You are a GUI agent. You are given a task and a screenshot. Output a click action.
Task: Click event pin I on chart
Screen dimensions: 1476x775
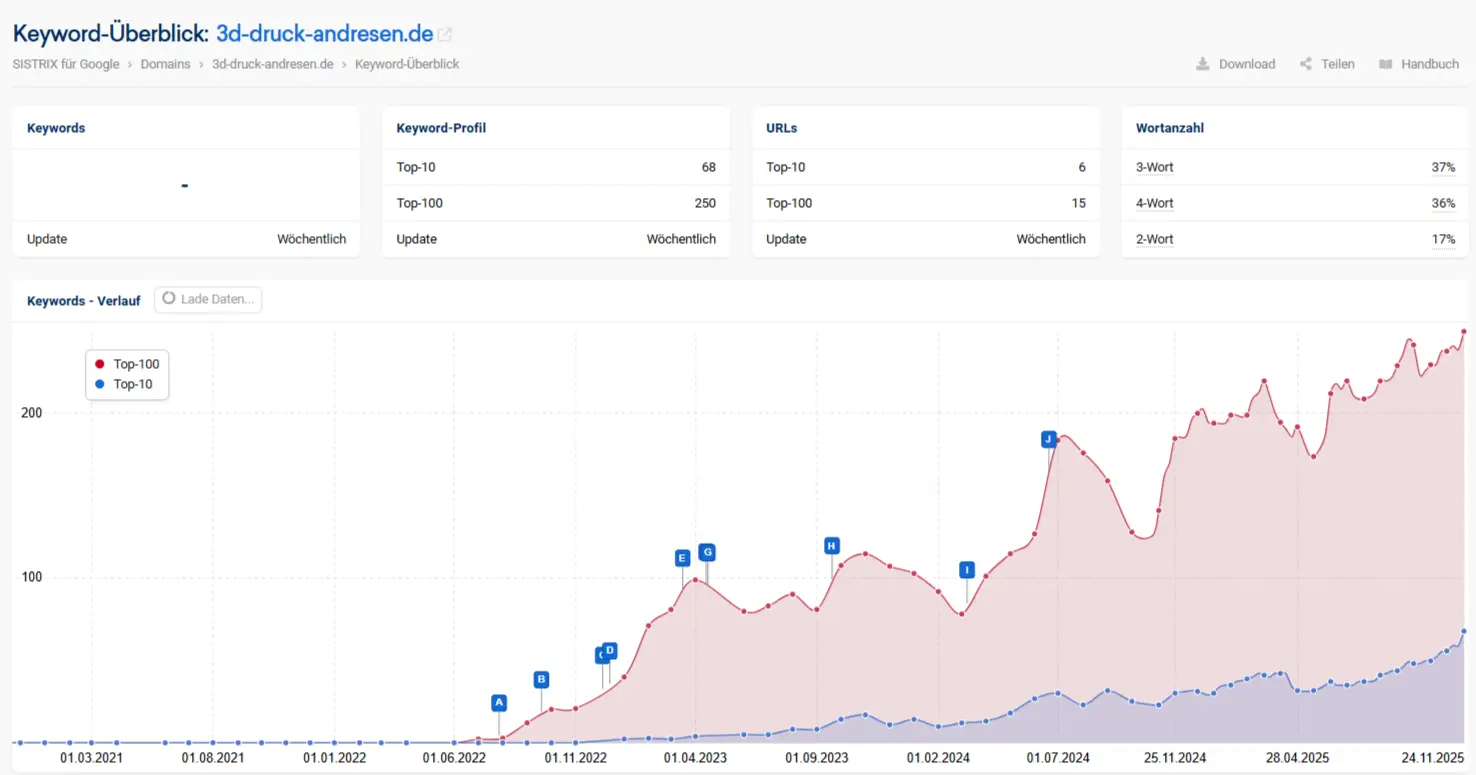[x=966, y=570]
